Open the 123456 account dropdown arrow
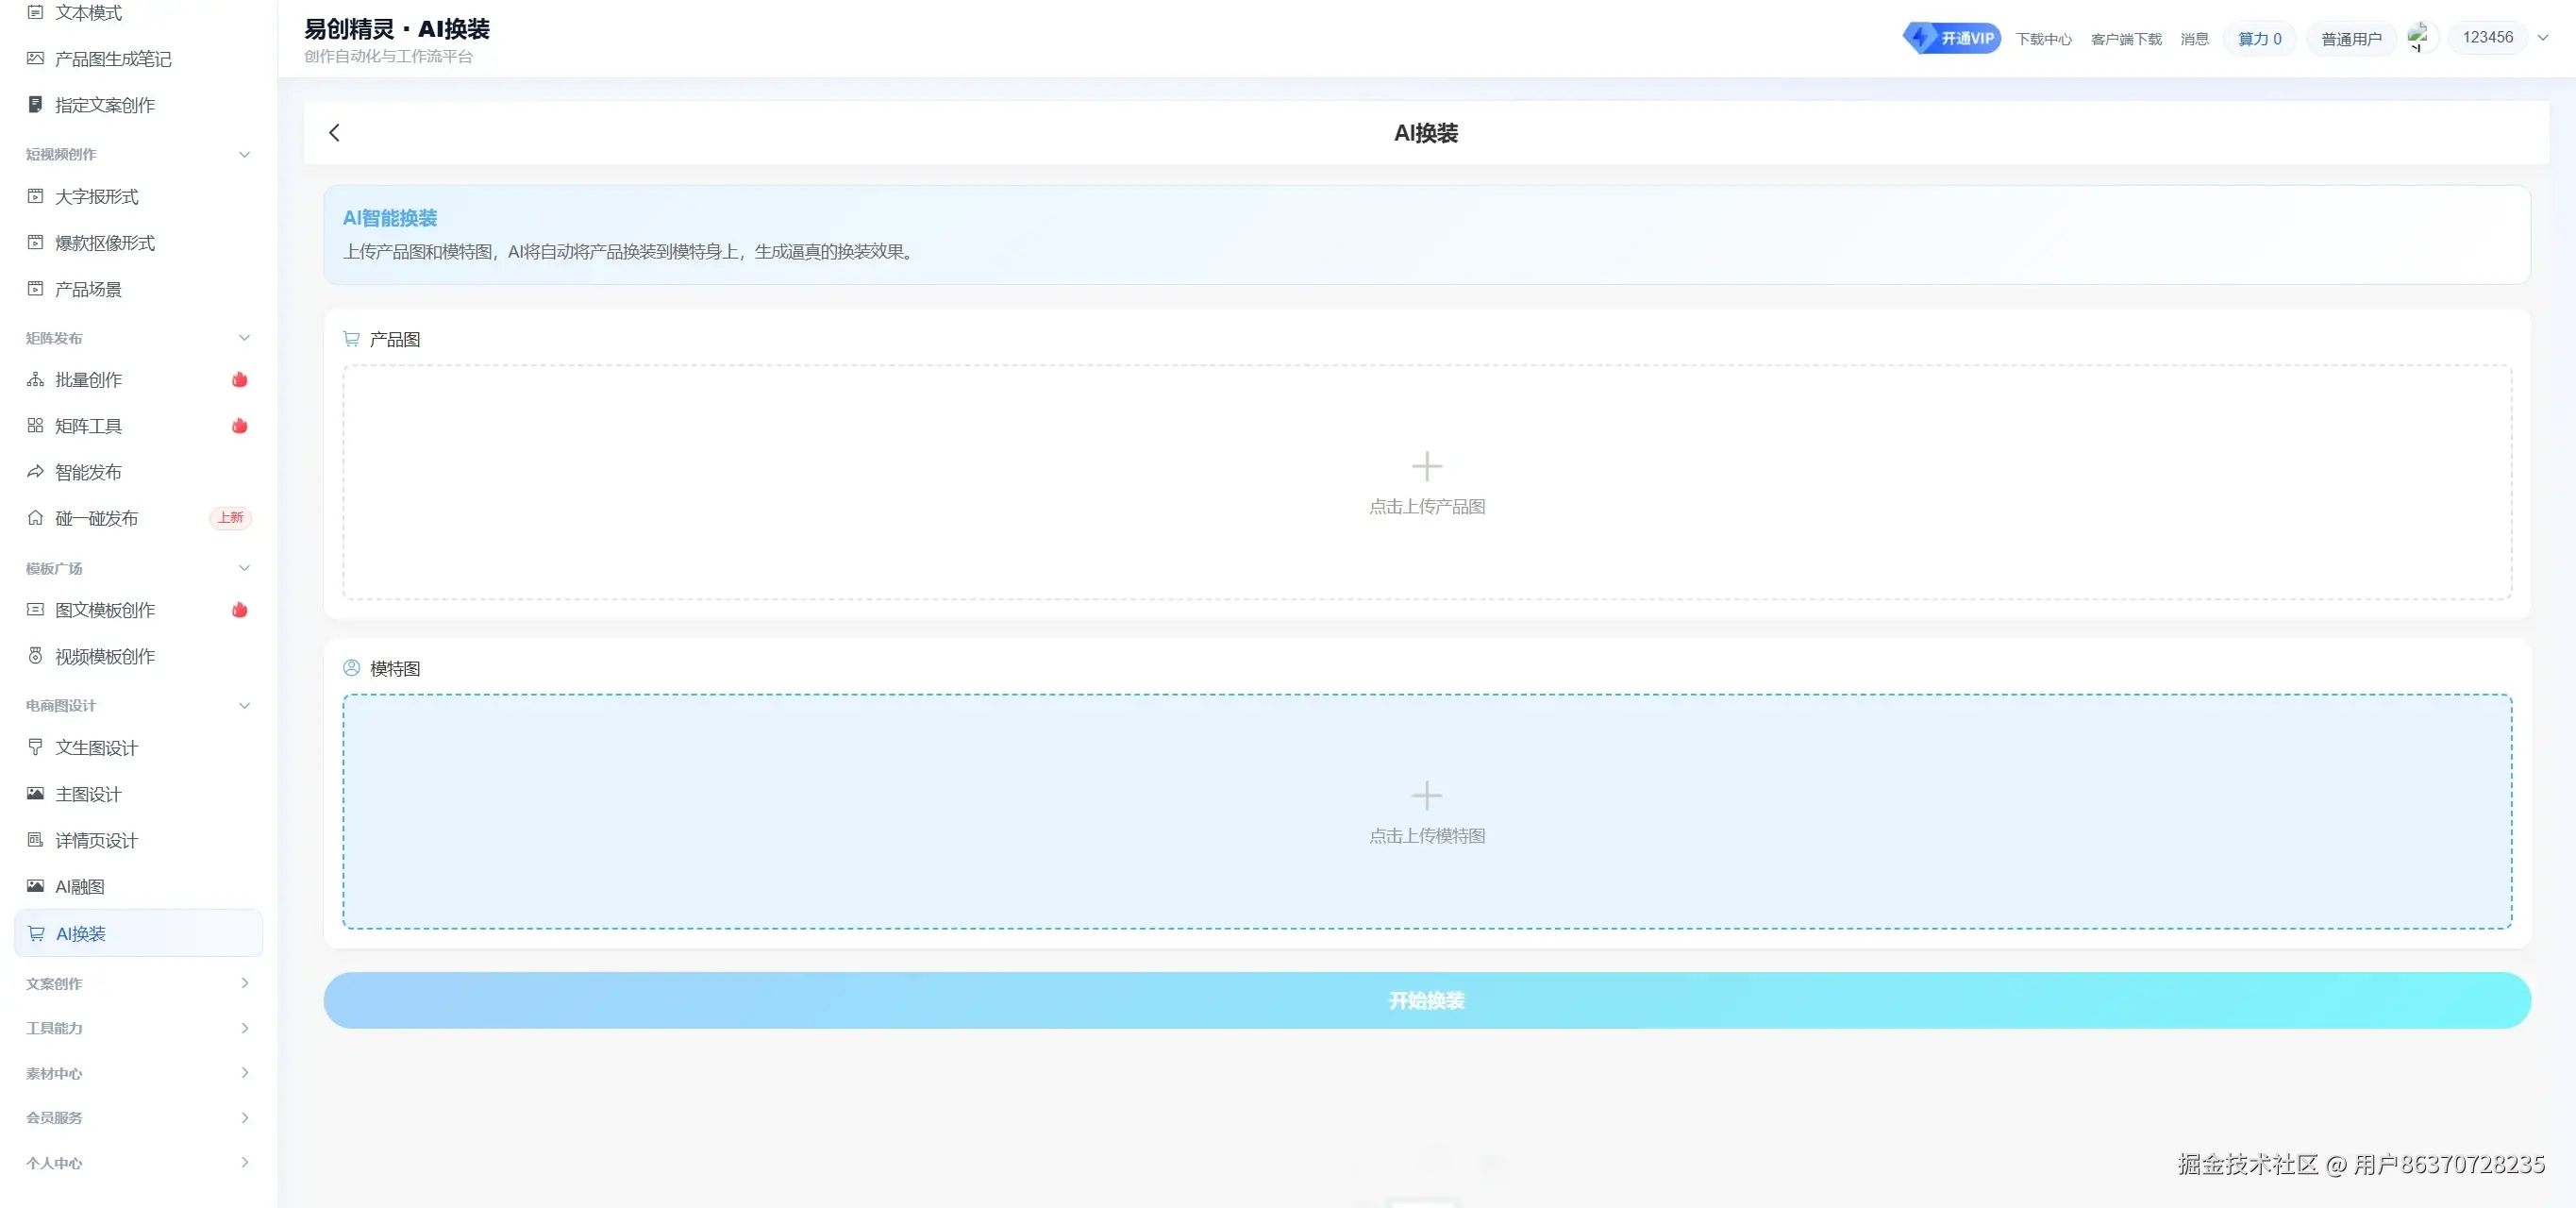This screenshot has height=1208, width=2576. pos(2543,38)
